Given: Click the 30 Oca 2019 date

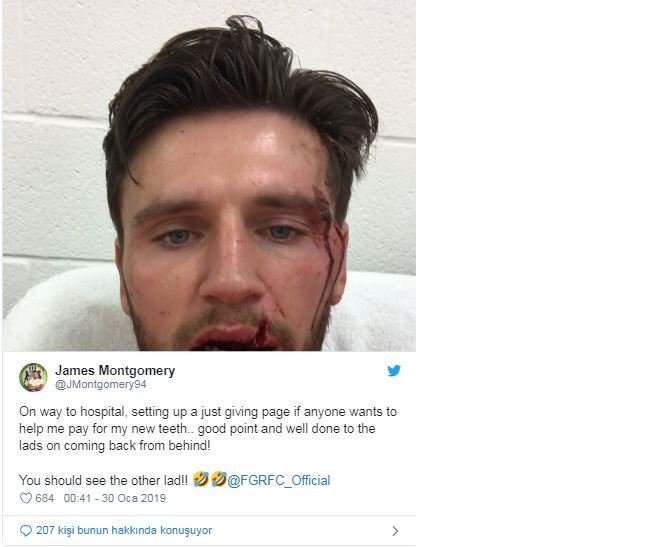Looking at the screenshot, I should point(134,498).
